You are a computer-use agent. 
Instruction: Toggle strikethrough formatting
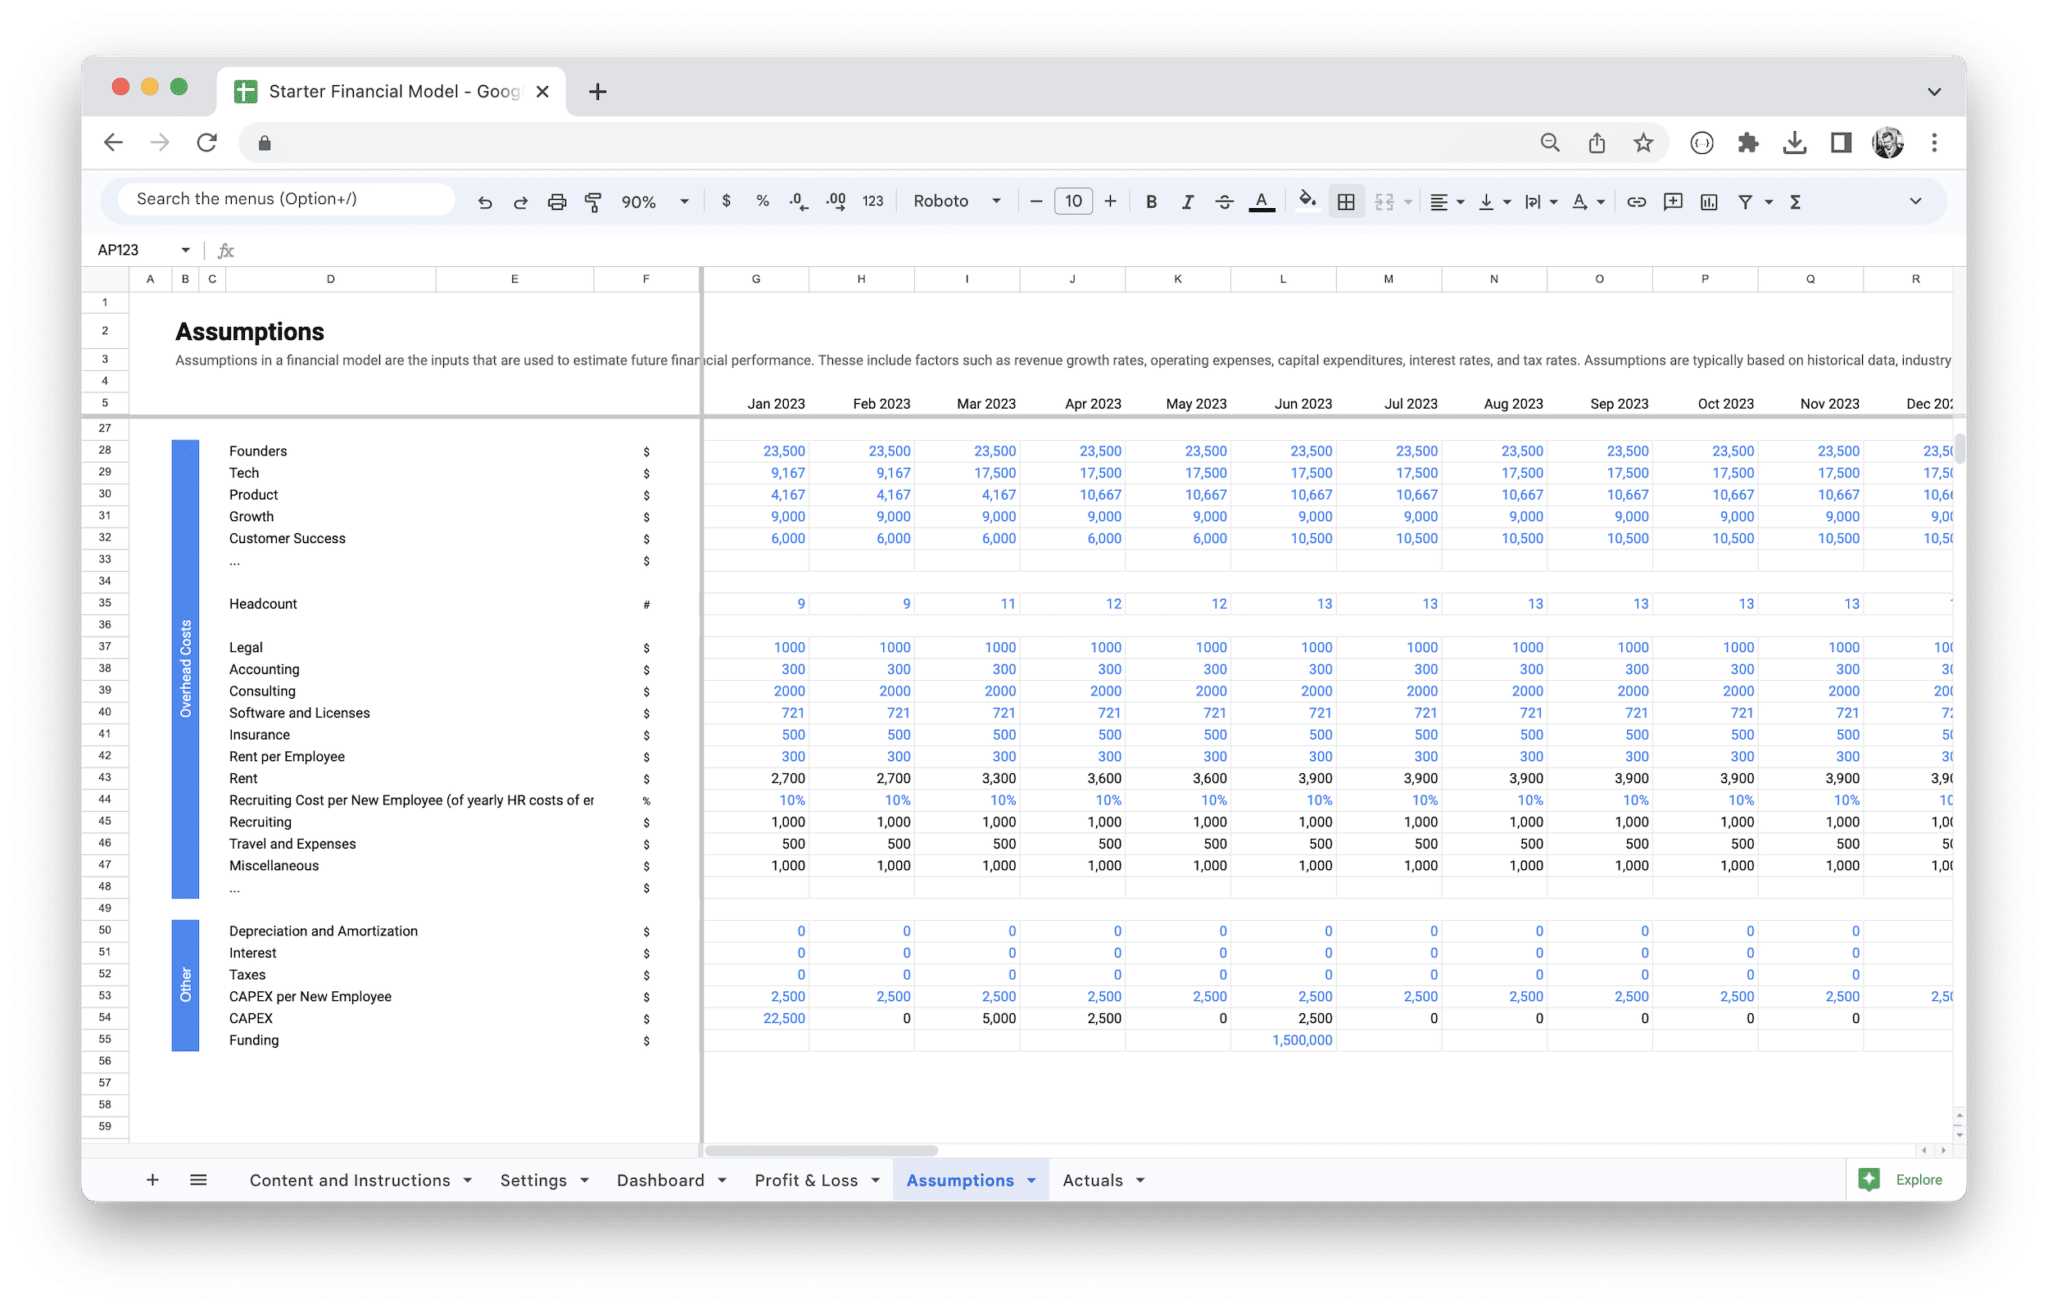1224,201
